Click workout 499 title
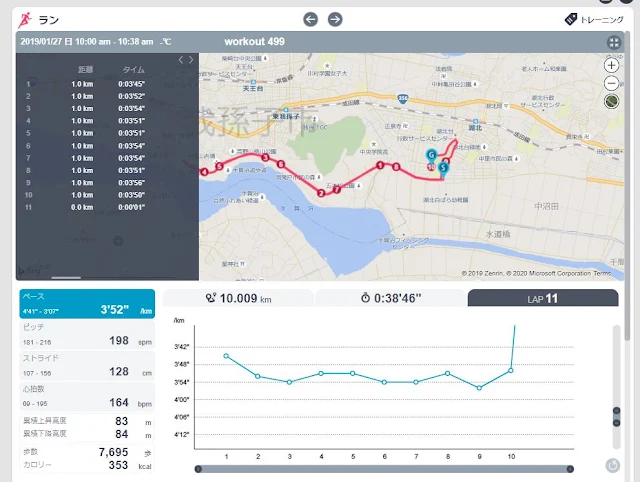This screenshot has width=640, height=482. (254, 42)
